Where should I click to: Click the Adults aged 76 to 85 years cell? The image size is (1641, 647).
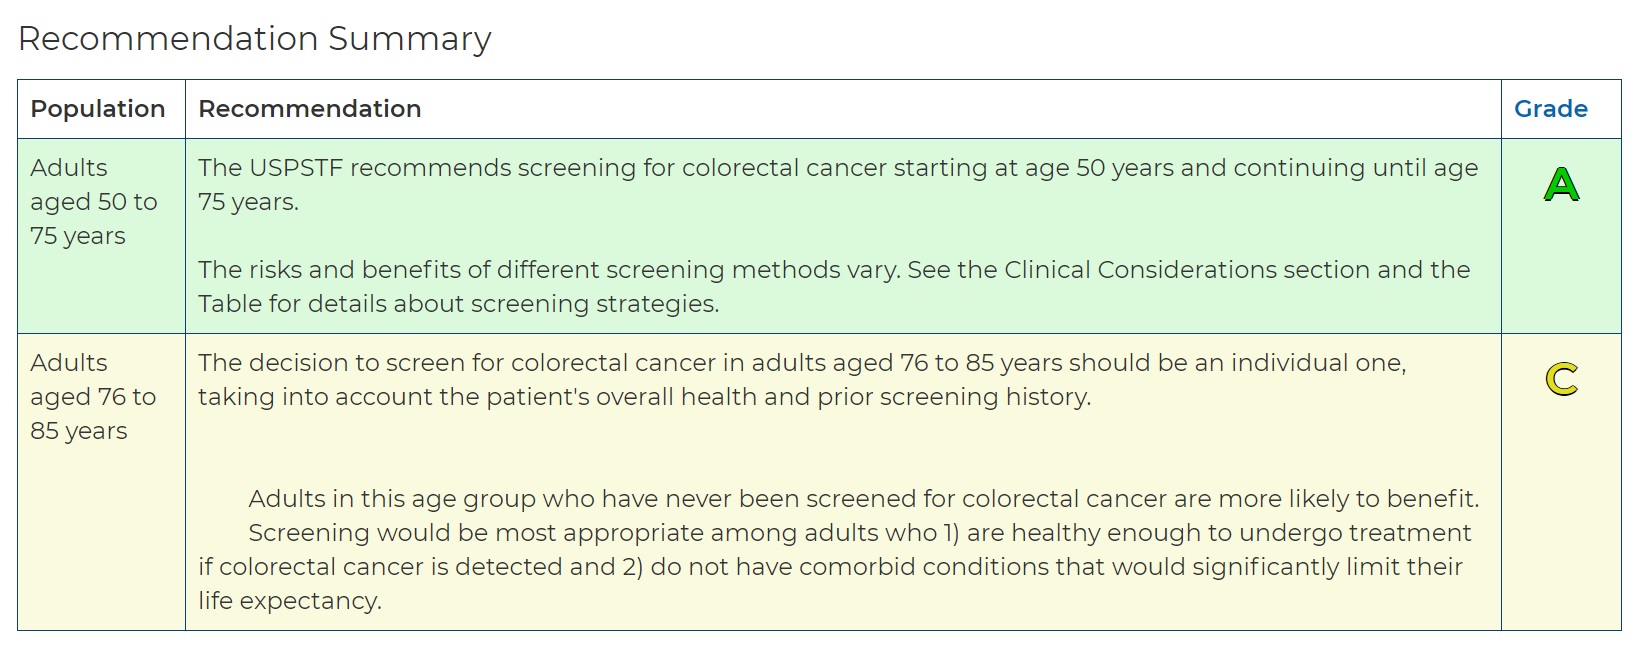[x=101, y=482]
